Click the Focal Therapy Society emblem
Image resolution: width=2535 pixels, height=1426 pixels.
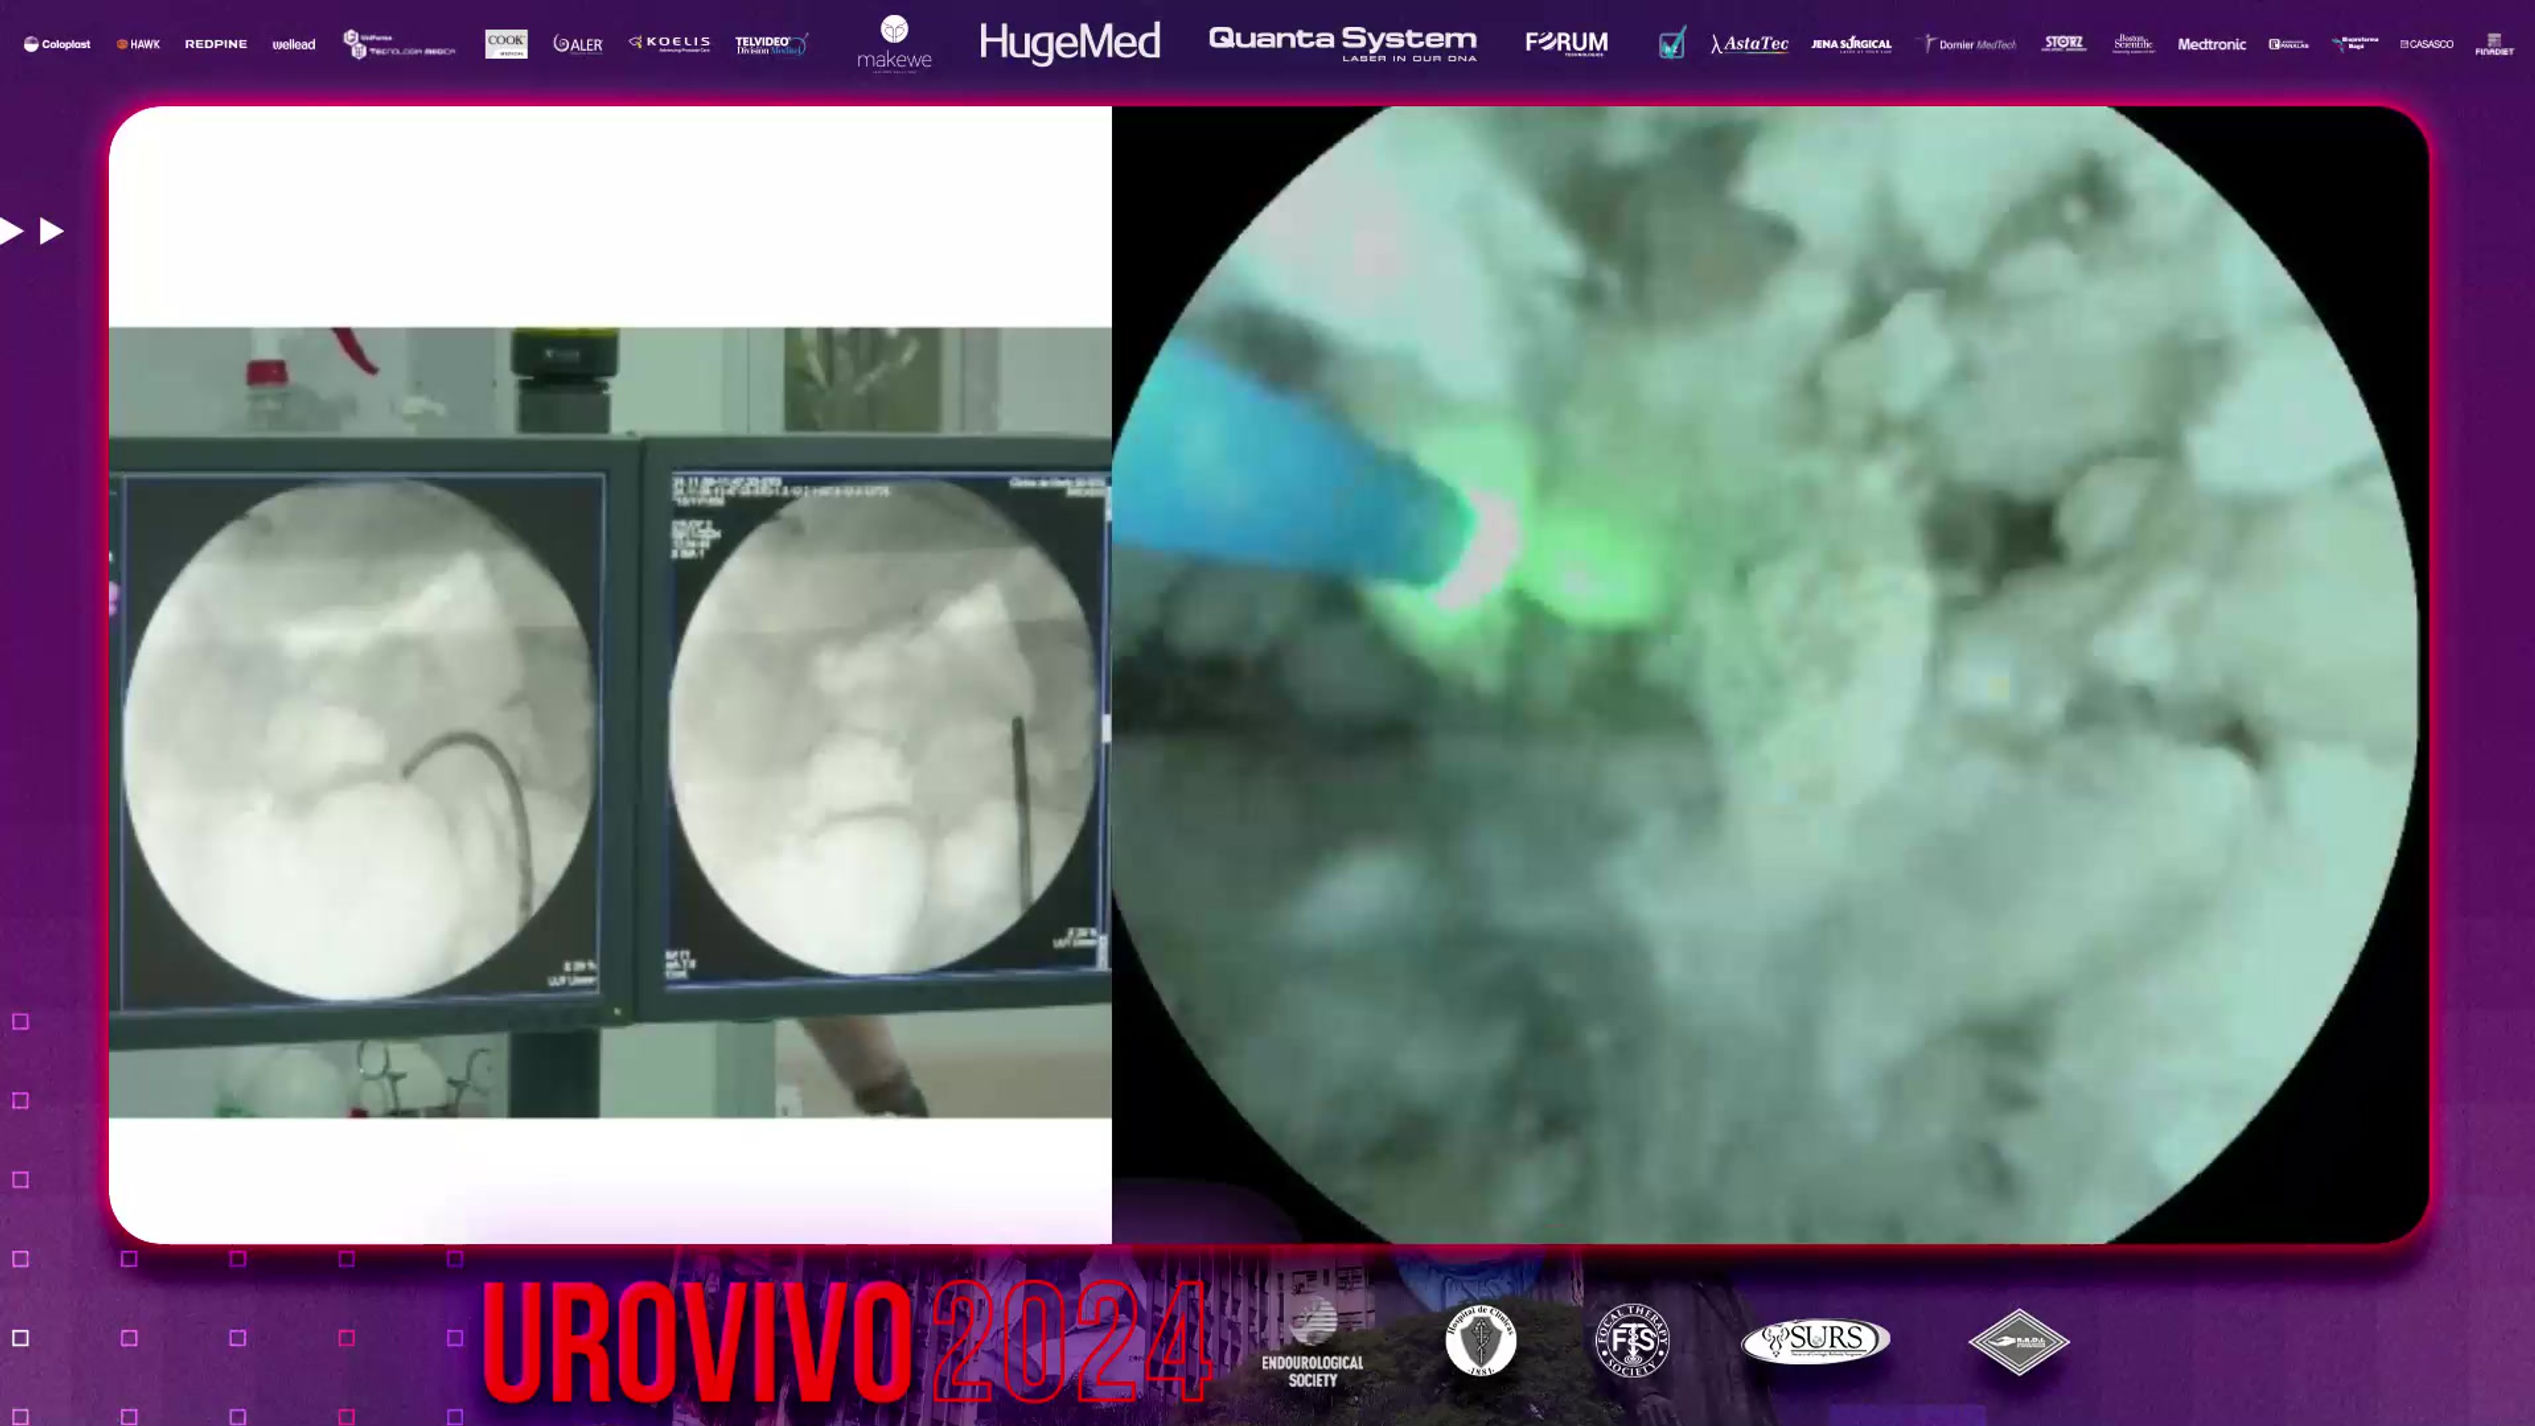pos(1632,1340)
